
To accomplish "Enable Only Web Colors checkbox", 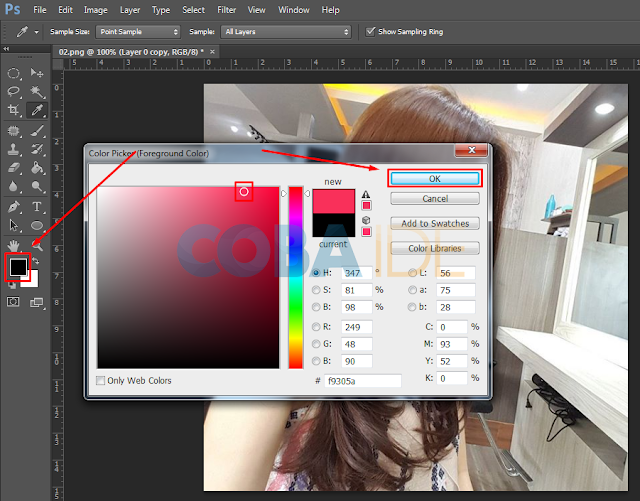I will point(100,381).
